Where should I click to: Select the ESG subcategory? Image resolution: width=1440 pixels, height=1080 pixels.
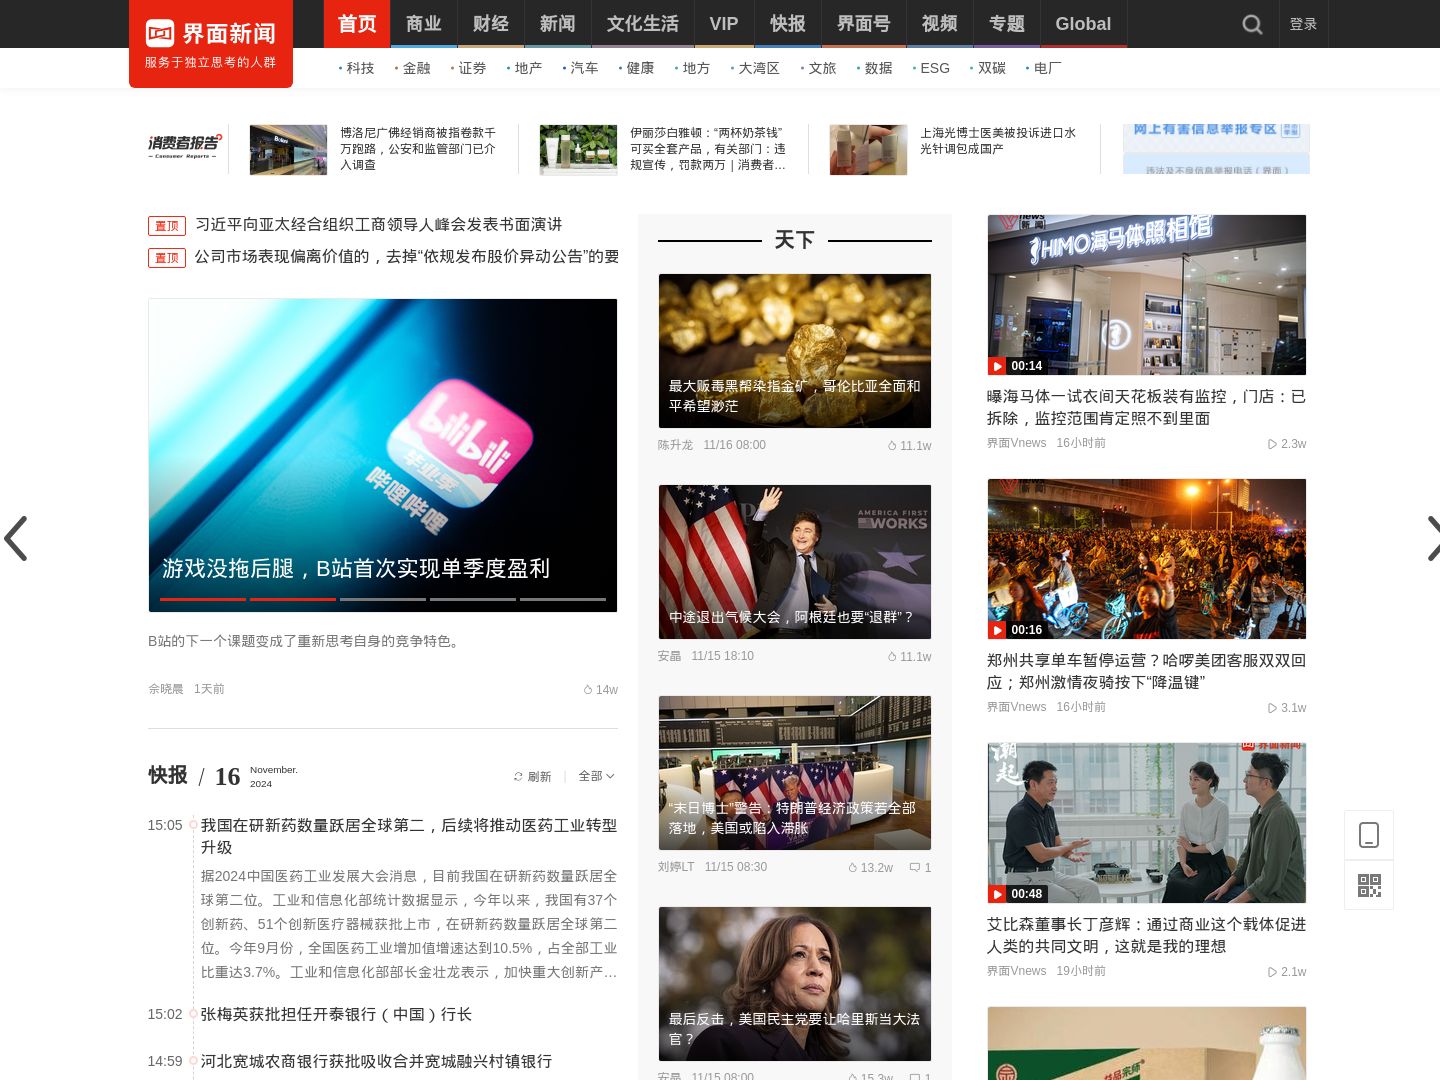(x=935, y=68)
